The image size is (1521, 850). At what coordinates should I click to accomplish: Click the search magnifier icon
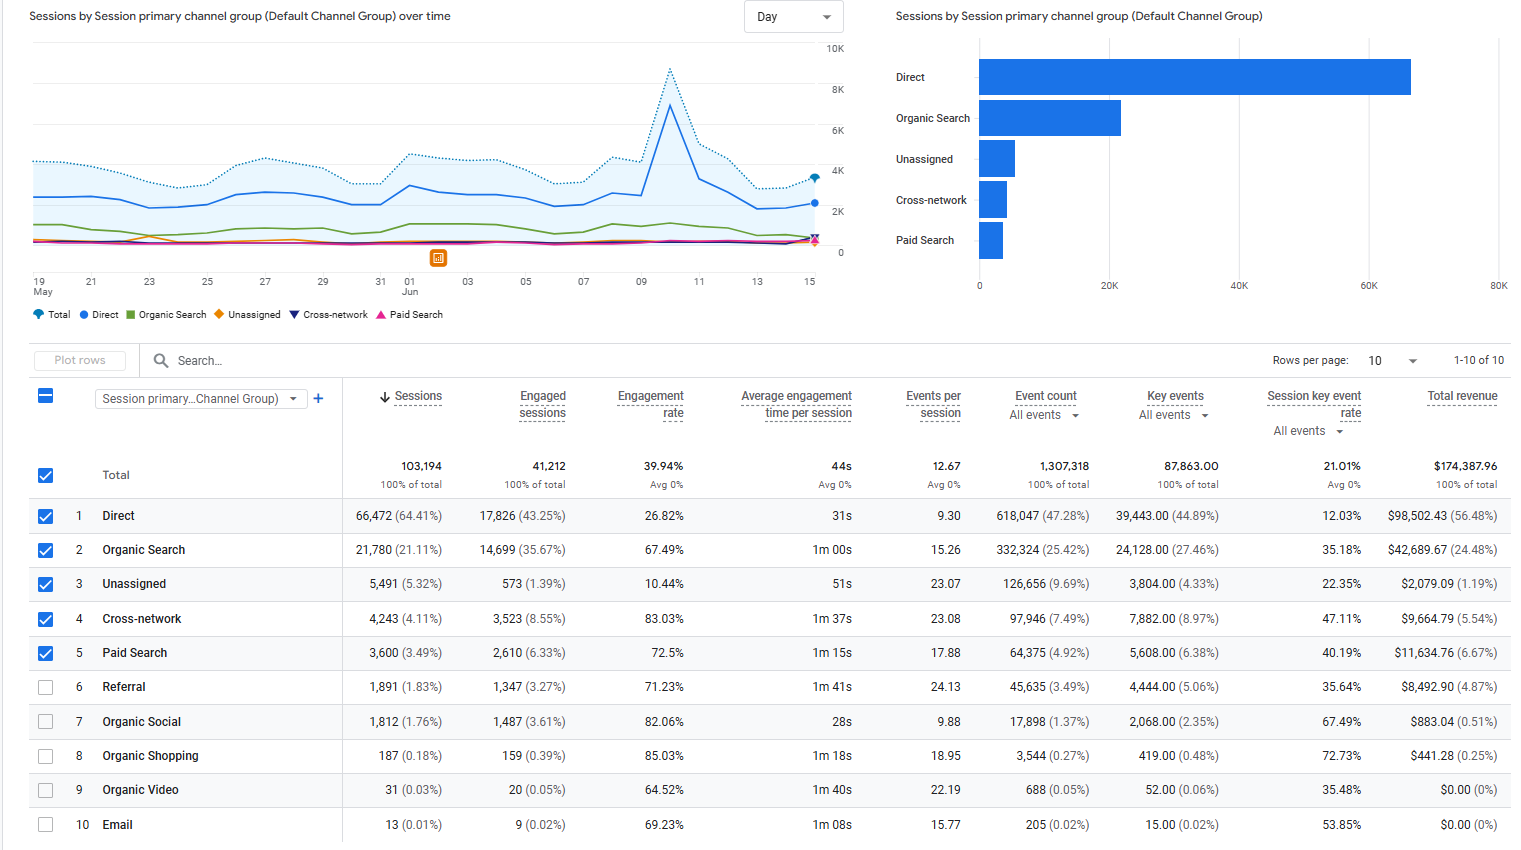point(161,361)
